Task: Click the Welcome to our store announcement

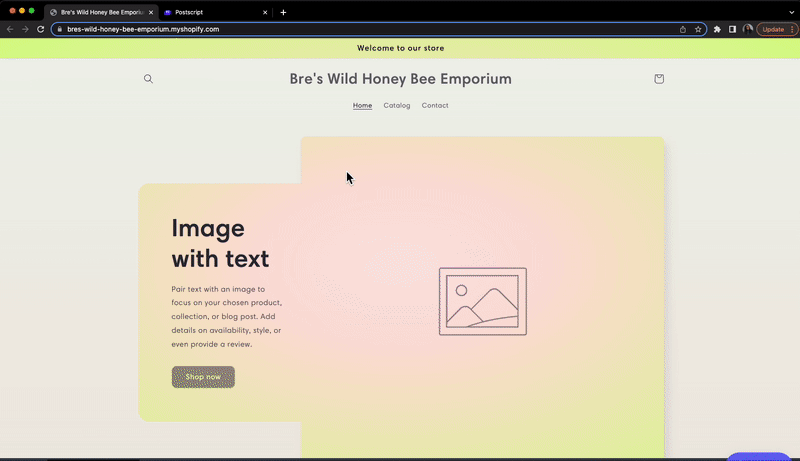Action: [401, 48]
